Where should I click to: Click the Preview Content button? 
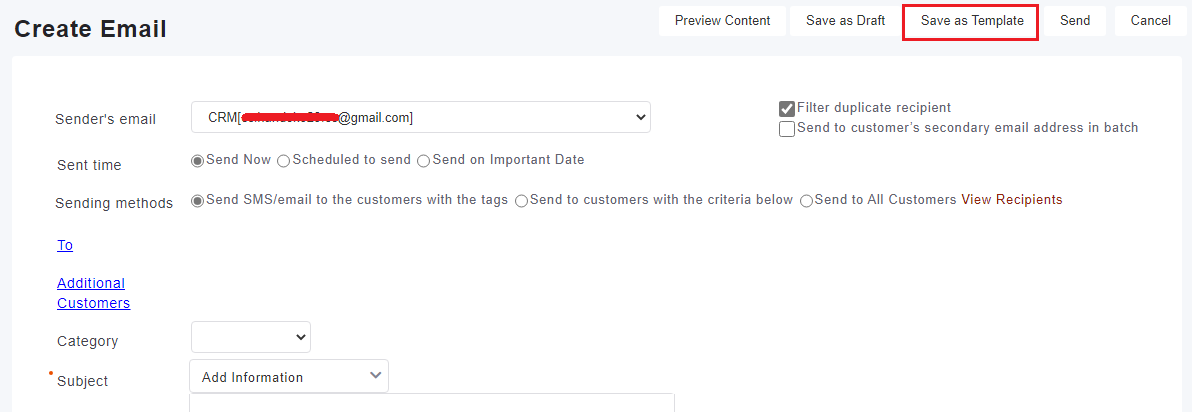[722, 21]
